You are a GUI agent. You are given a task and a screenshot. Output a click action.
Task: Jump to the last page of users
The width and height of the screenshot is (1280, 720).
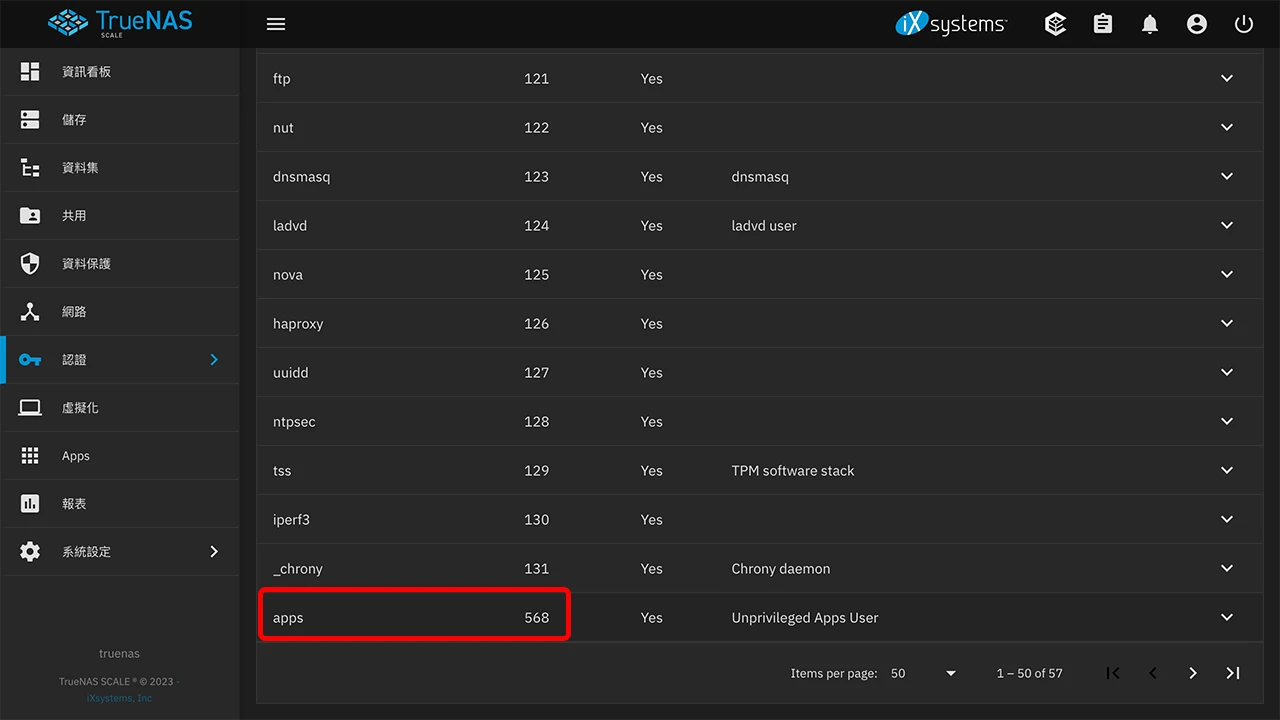(1233, 673)
